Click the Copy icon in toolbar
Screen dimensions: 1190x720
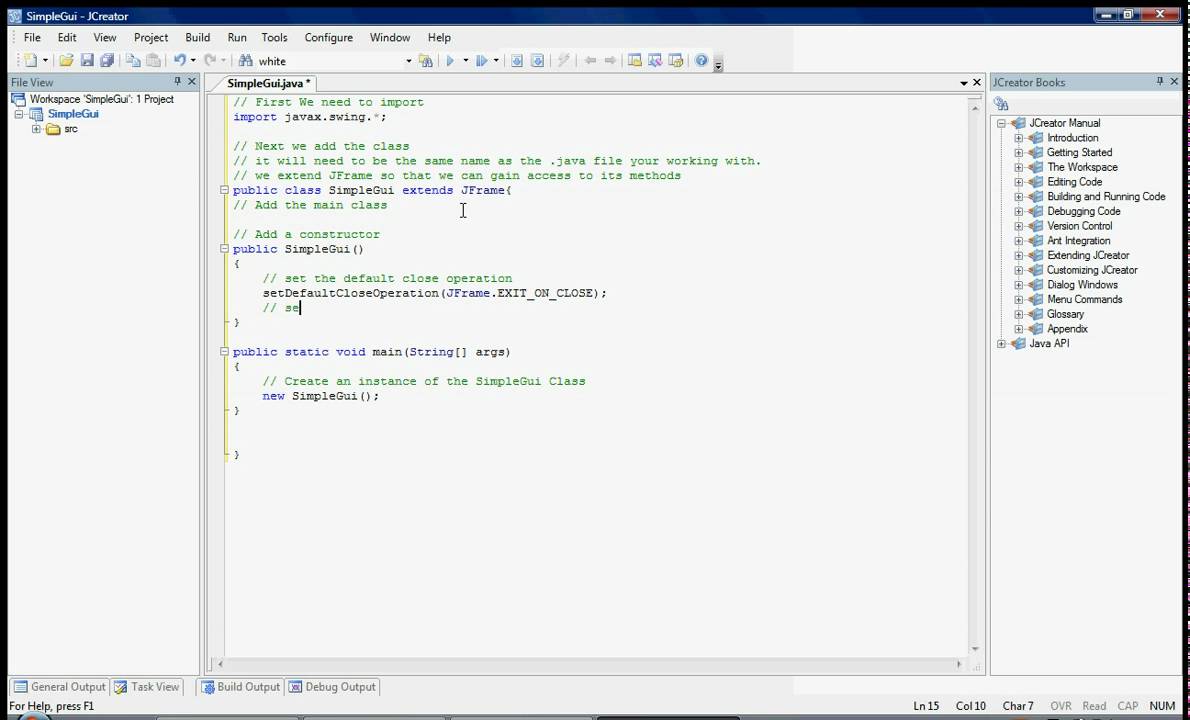[133, 61]
